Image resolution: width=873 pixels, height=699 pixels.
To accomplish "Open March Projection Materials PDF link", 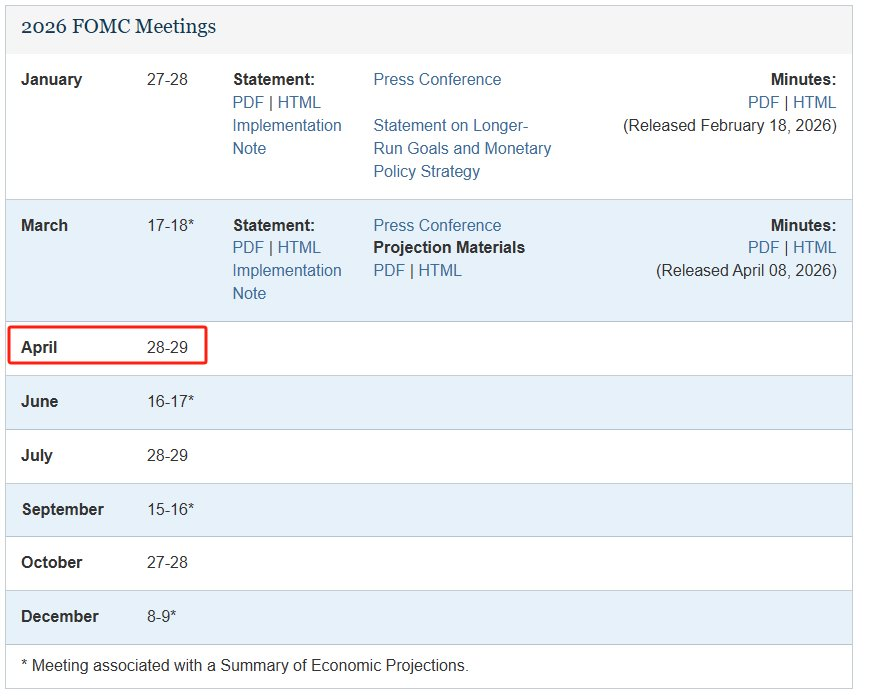I will [x=389, y=270].
